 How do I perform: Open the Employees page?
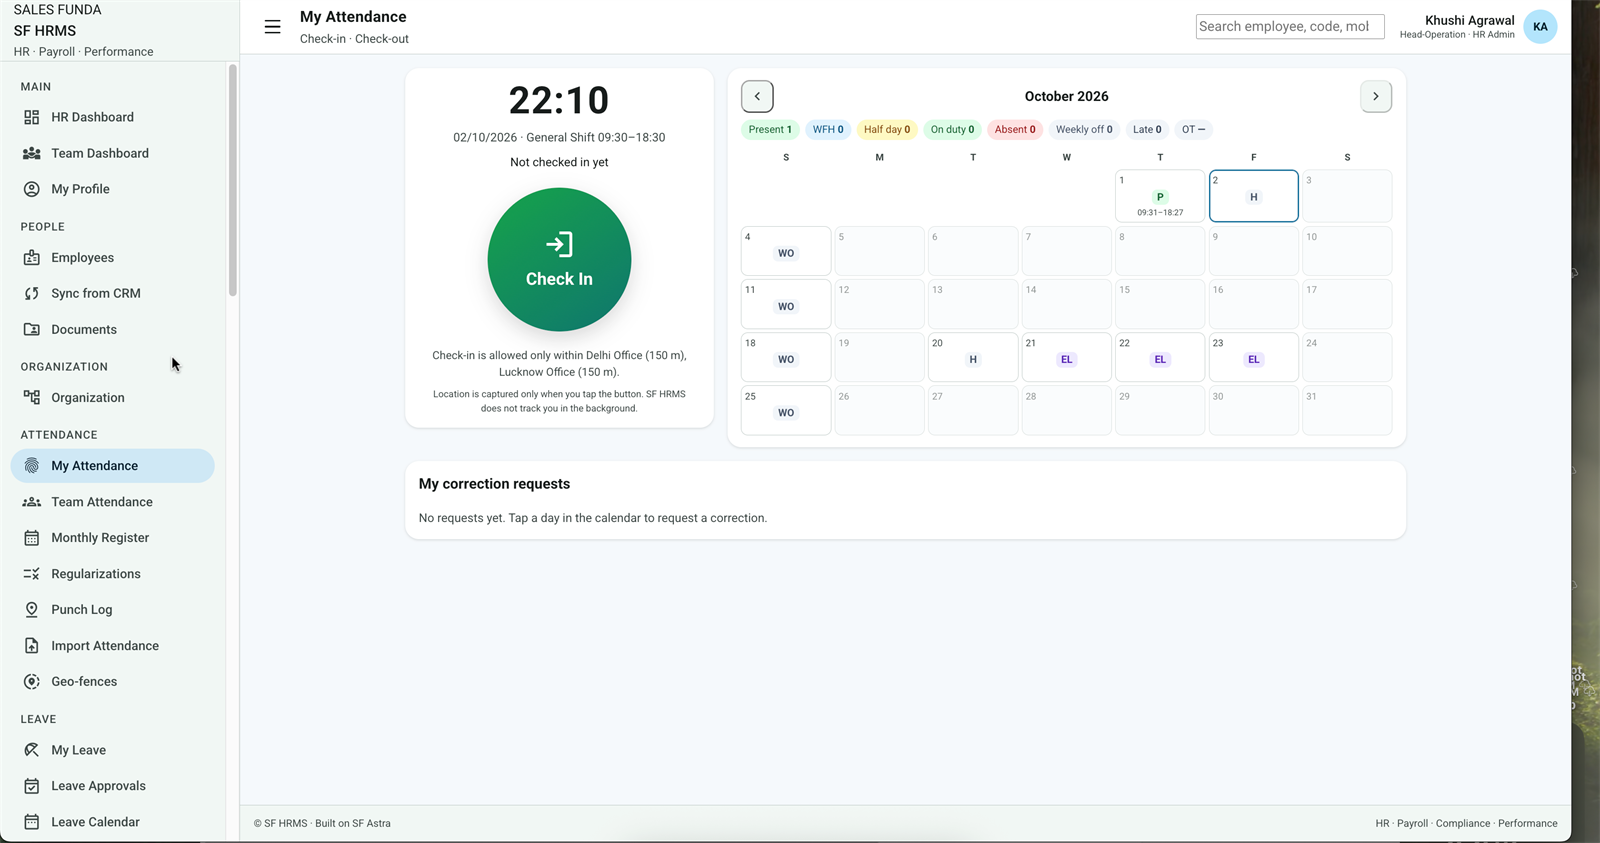pos(113,258)
